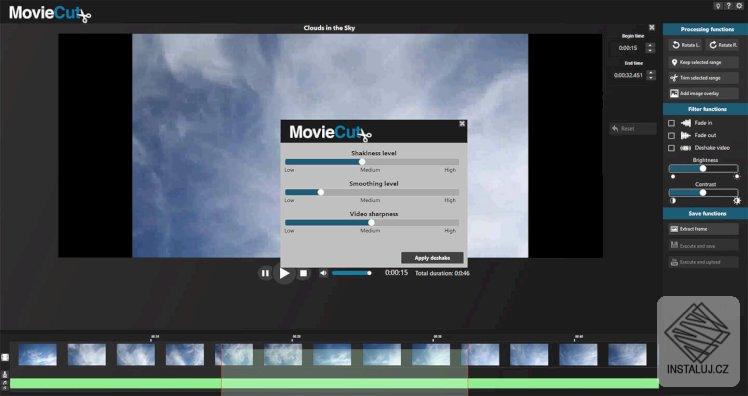Enable the Fade in checkbox
The width and height of the screenshot is (748, 396).
click(x=672, y=123)
